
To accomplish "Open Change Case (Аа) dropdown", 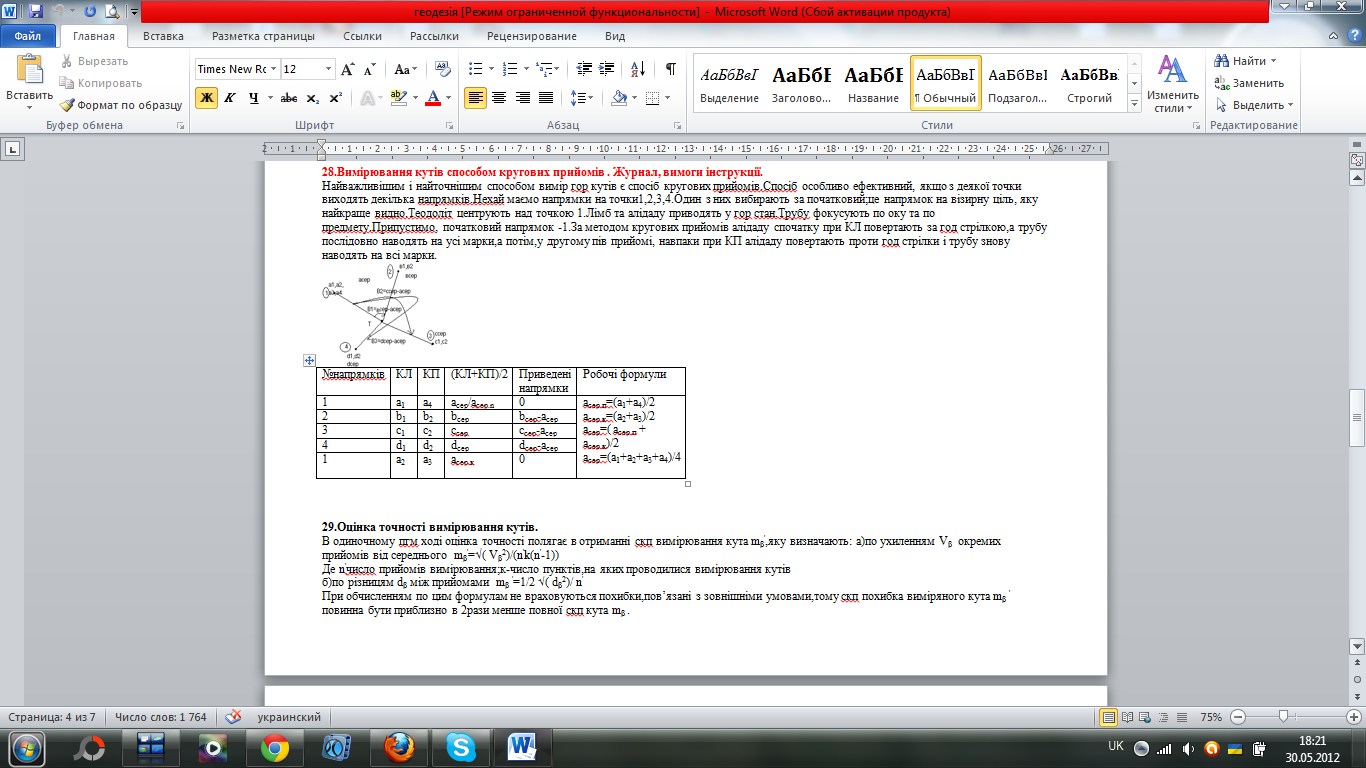I will tap(405, 69).
